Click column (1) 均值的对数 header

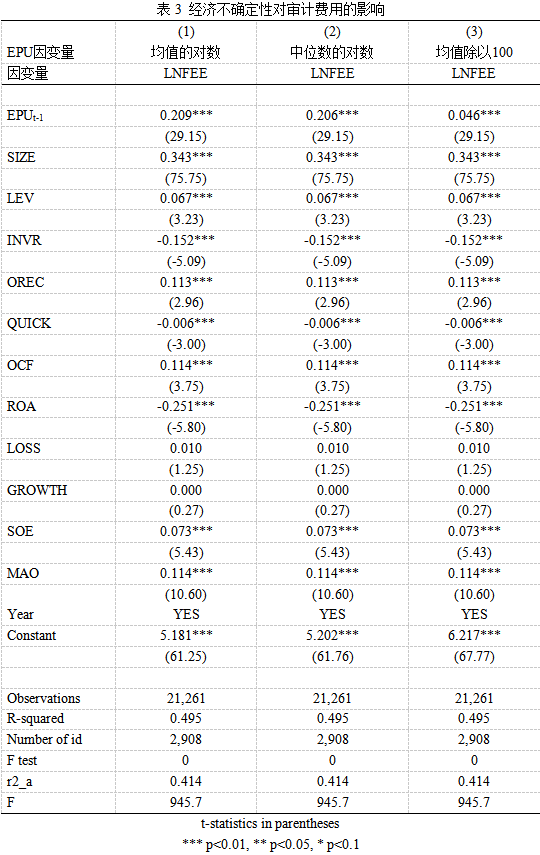point(186,52)
